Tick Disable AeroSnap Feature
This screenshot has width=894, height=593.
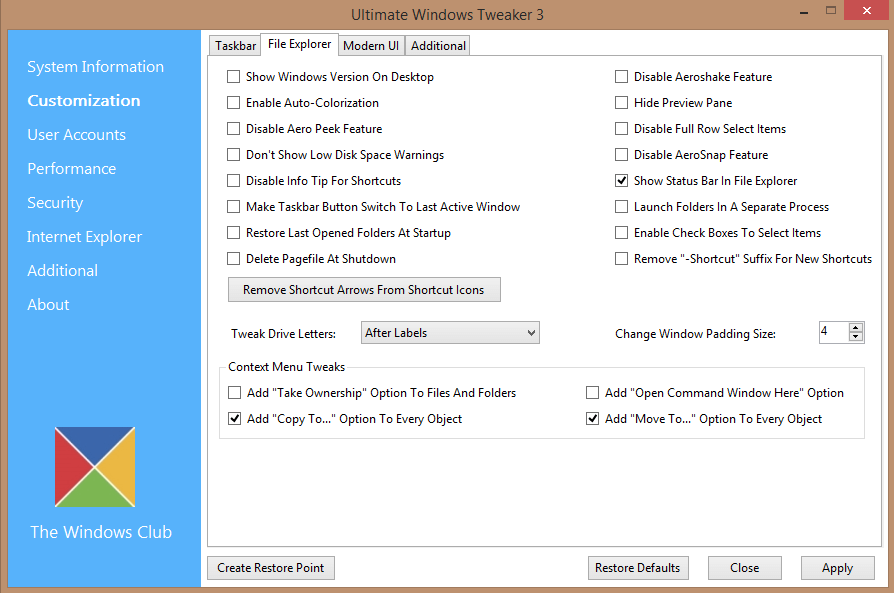point(621,155)
